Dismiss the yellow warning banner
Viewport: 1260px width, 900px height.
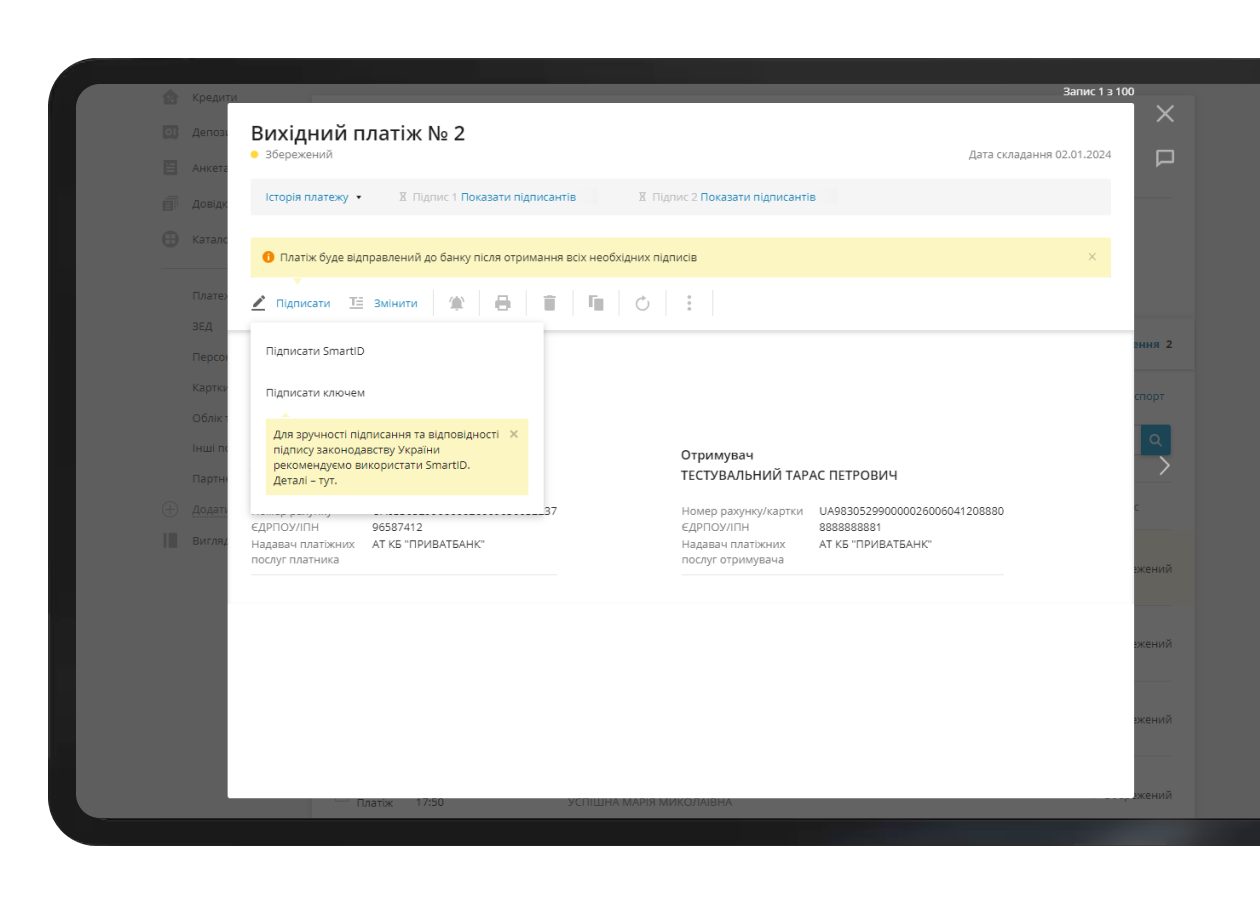click(1092, 257)
